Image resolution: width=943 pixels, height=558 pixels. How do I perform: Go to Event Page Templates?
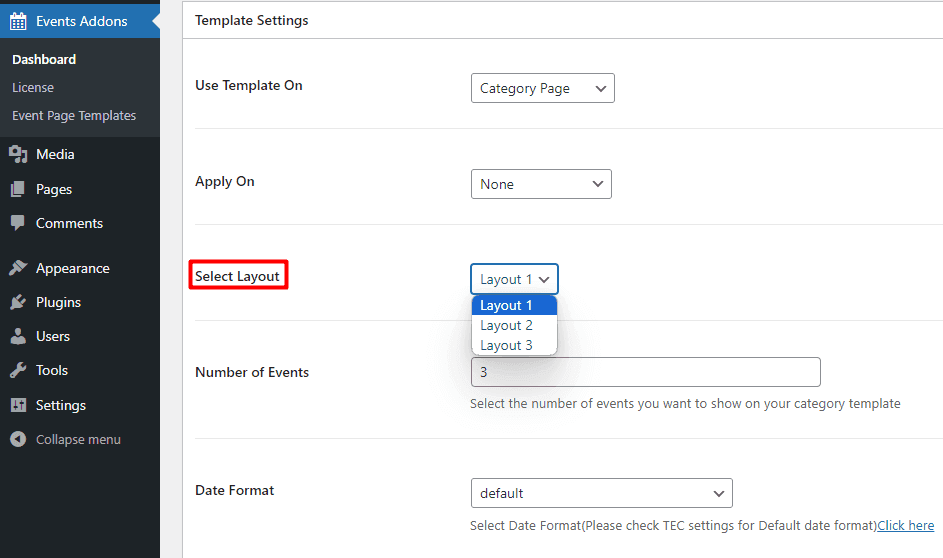click(x=74, y=116)
